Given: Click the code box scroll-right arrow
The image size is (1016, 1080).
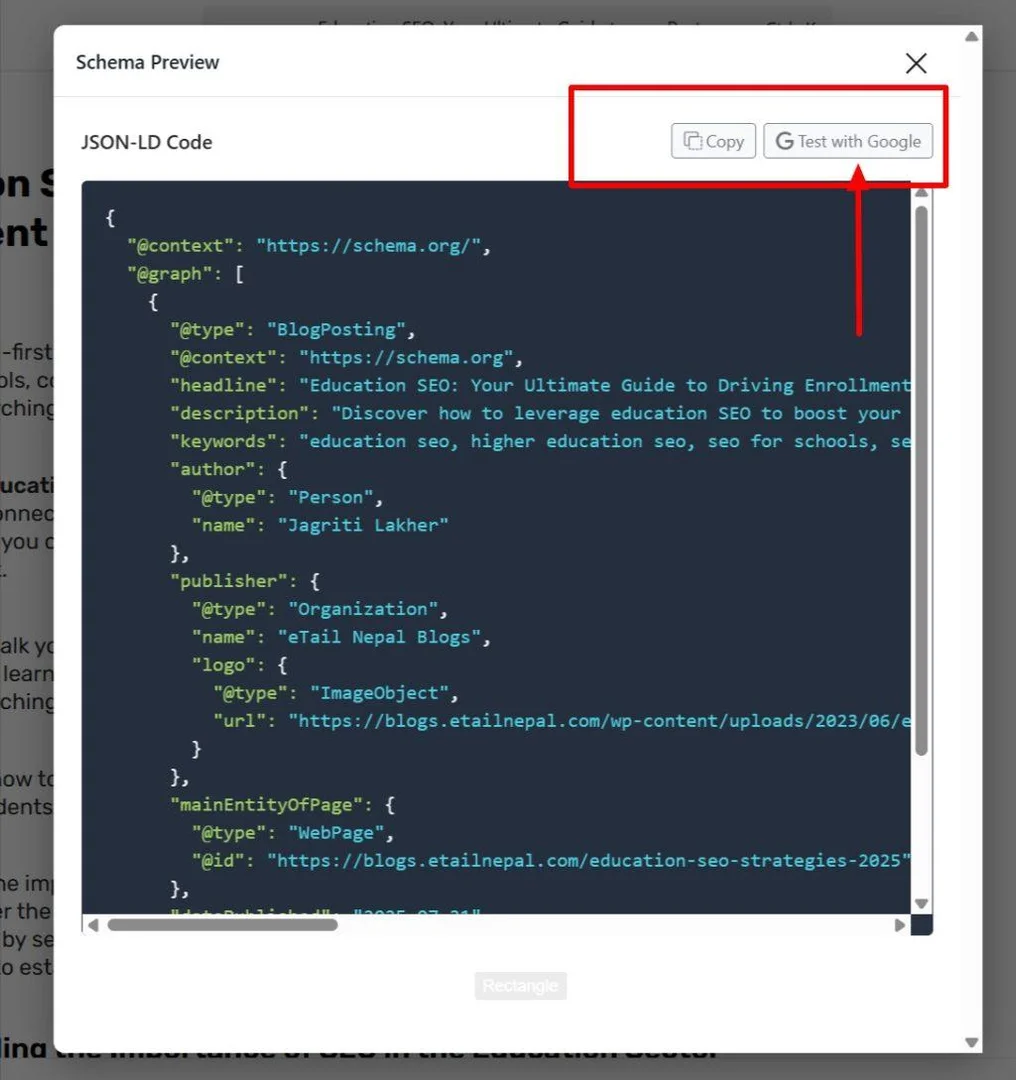Looking at the screenshot, I should pos(899,926).
